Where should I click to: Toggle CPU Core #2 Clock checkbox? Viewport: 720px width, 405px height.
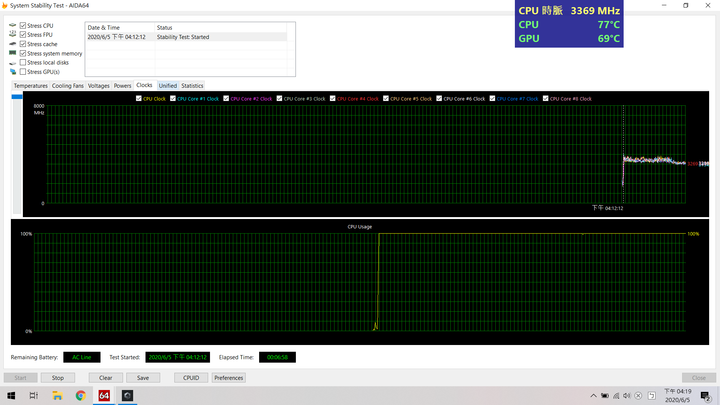(226, 98)
